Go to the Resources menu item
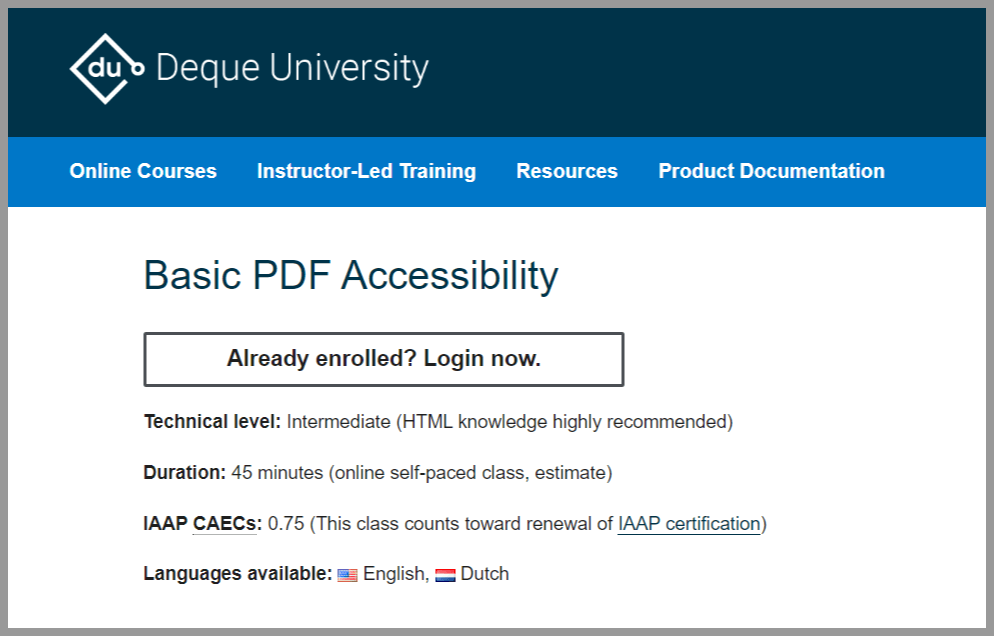The height and width of the screenshot is (636, 994). click(567, 171)
